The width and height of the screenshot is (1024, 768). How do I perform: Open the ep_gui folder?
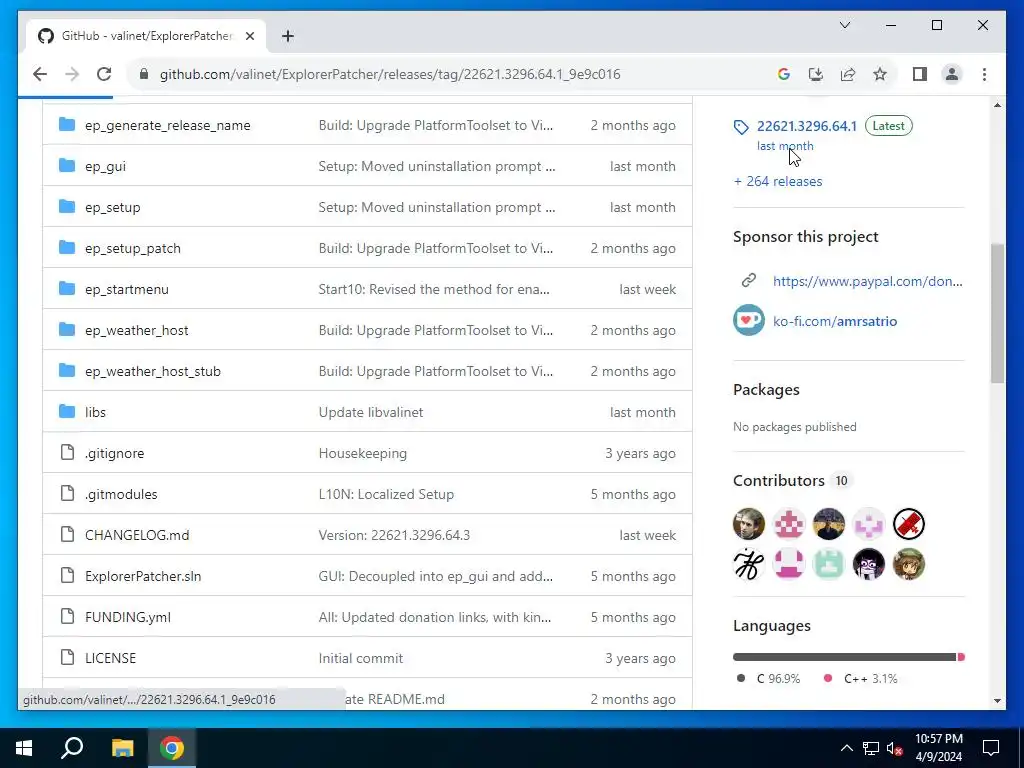[105, 167]
